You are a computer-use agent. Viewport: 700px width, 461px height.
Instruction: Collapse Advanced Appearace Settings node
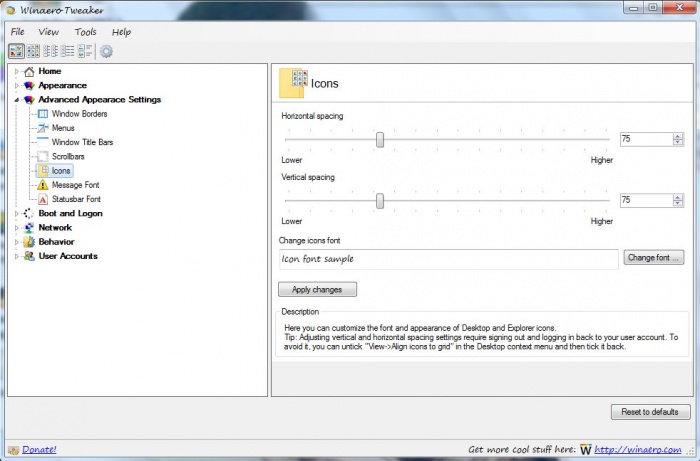pyautogui.click(x=17, y=100)
